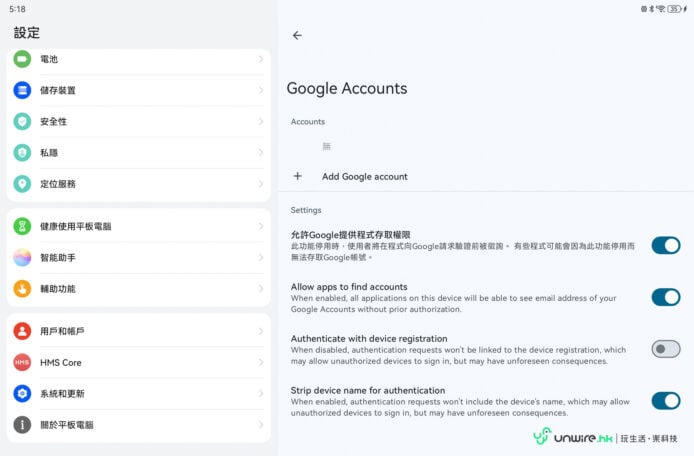Image resolution: width=694 pixels, height=456 pixels.
Task: Tap the accessibility (輔助功能) hand icon
Action: tap(22, 289)
